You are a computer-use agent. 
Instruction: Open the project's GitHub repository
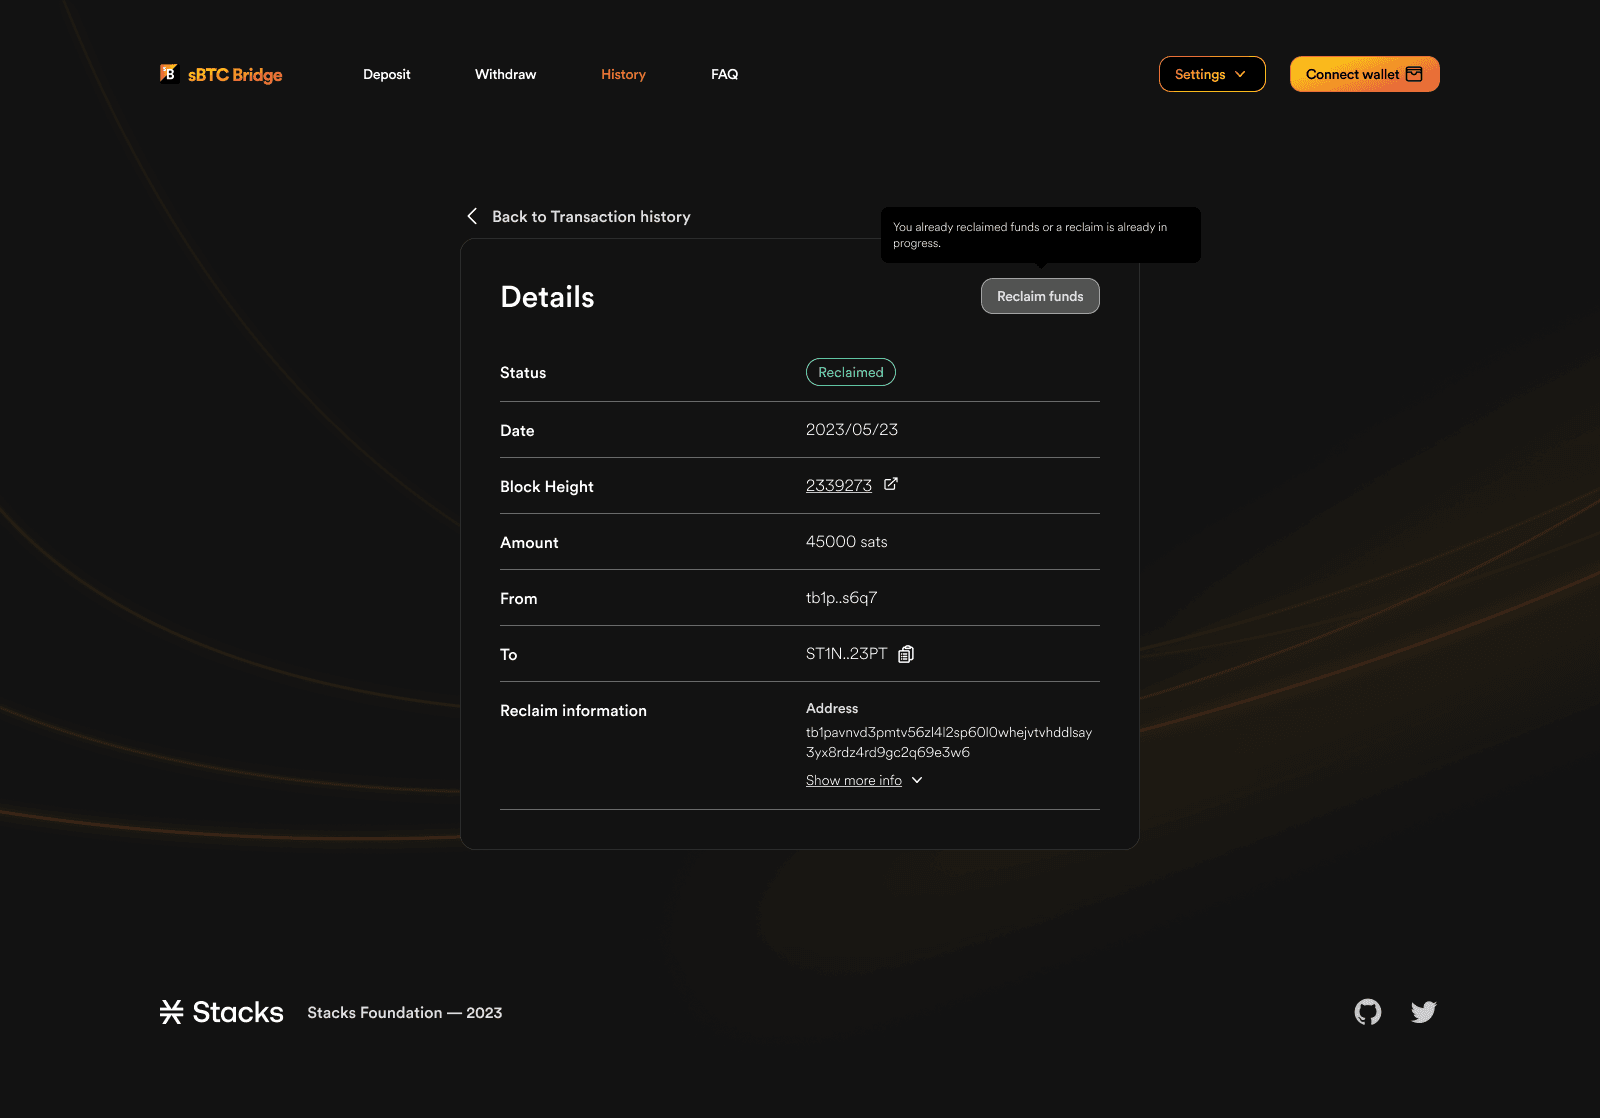point(1367,1012)
